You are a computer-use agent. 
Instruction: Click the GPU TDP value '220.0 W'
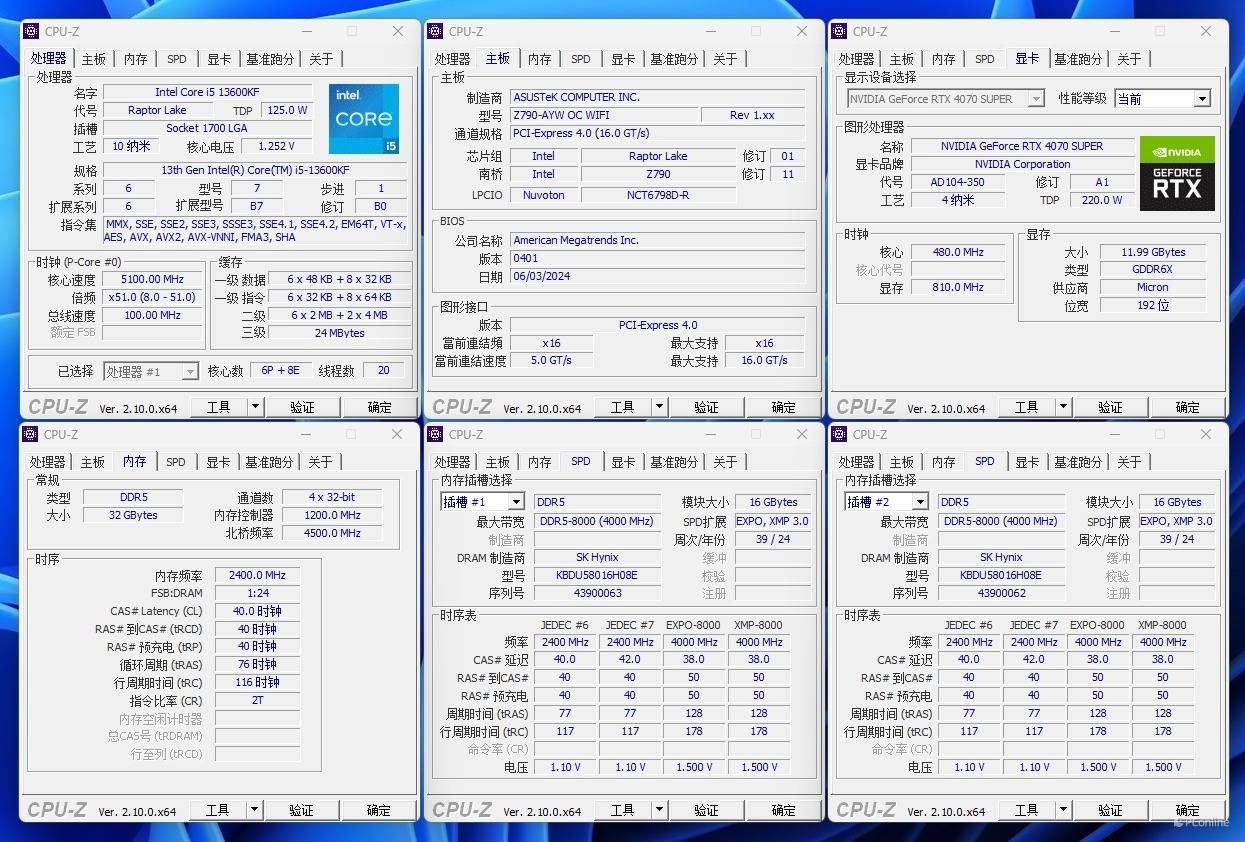coord(1102,200)
